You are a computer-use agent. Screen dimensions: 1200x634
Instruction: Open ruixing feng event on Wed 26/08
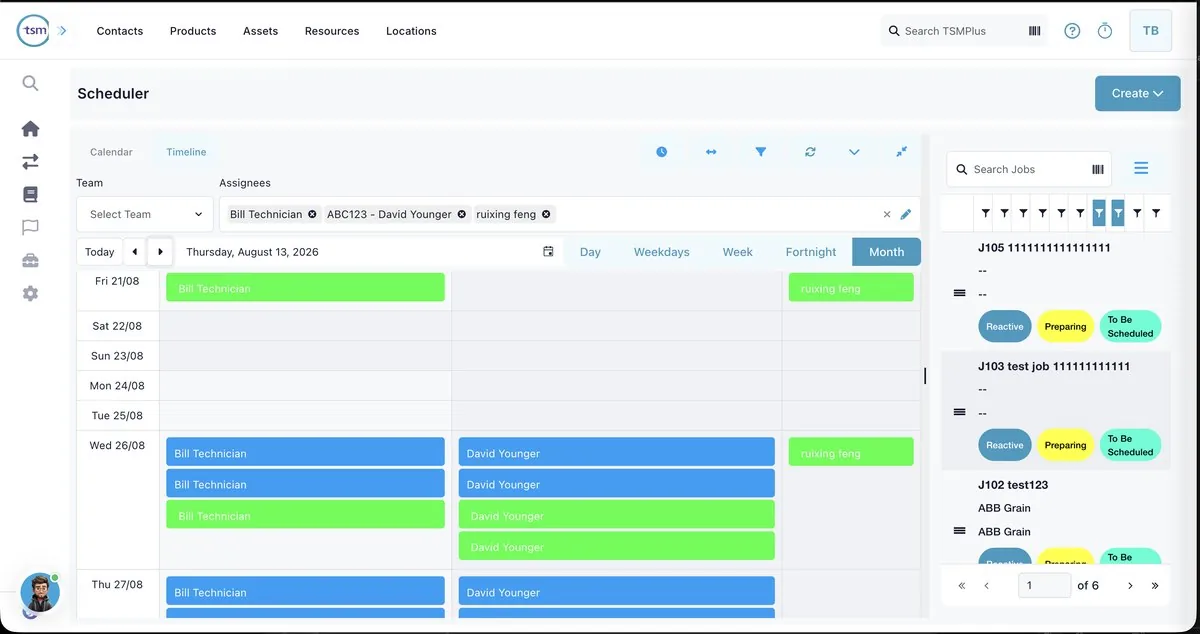[851, 453]
